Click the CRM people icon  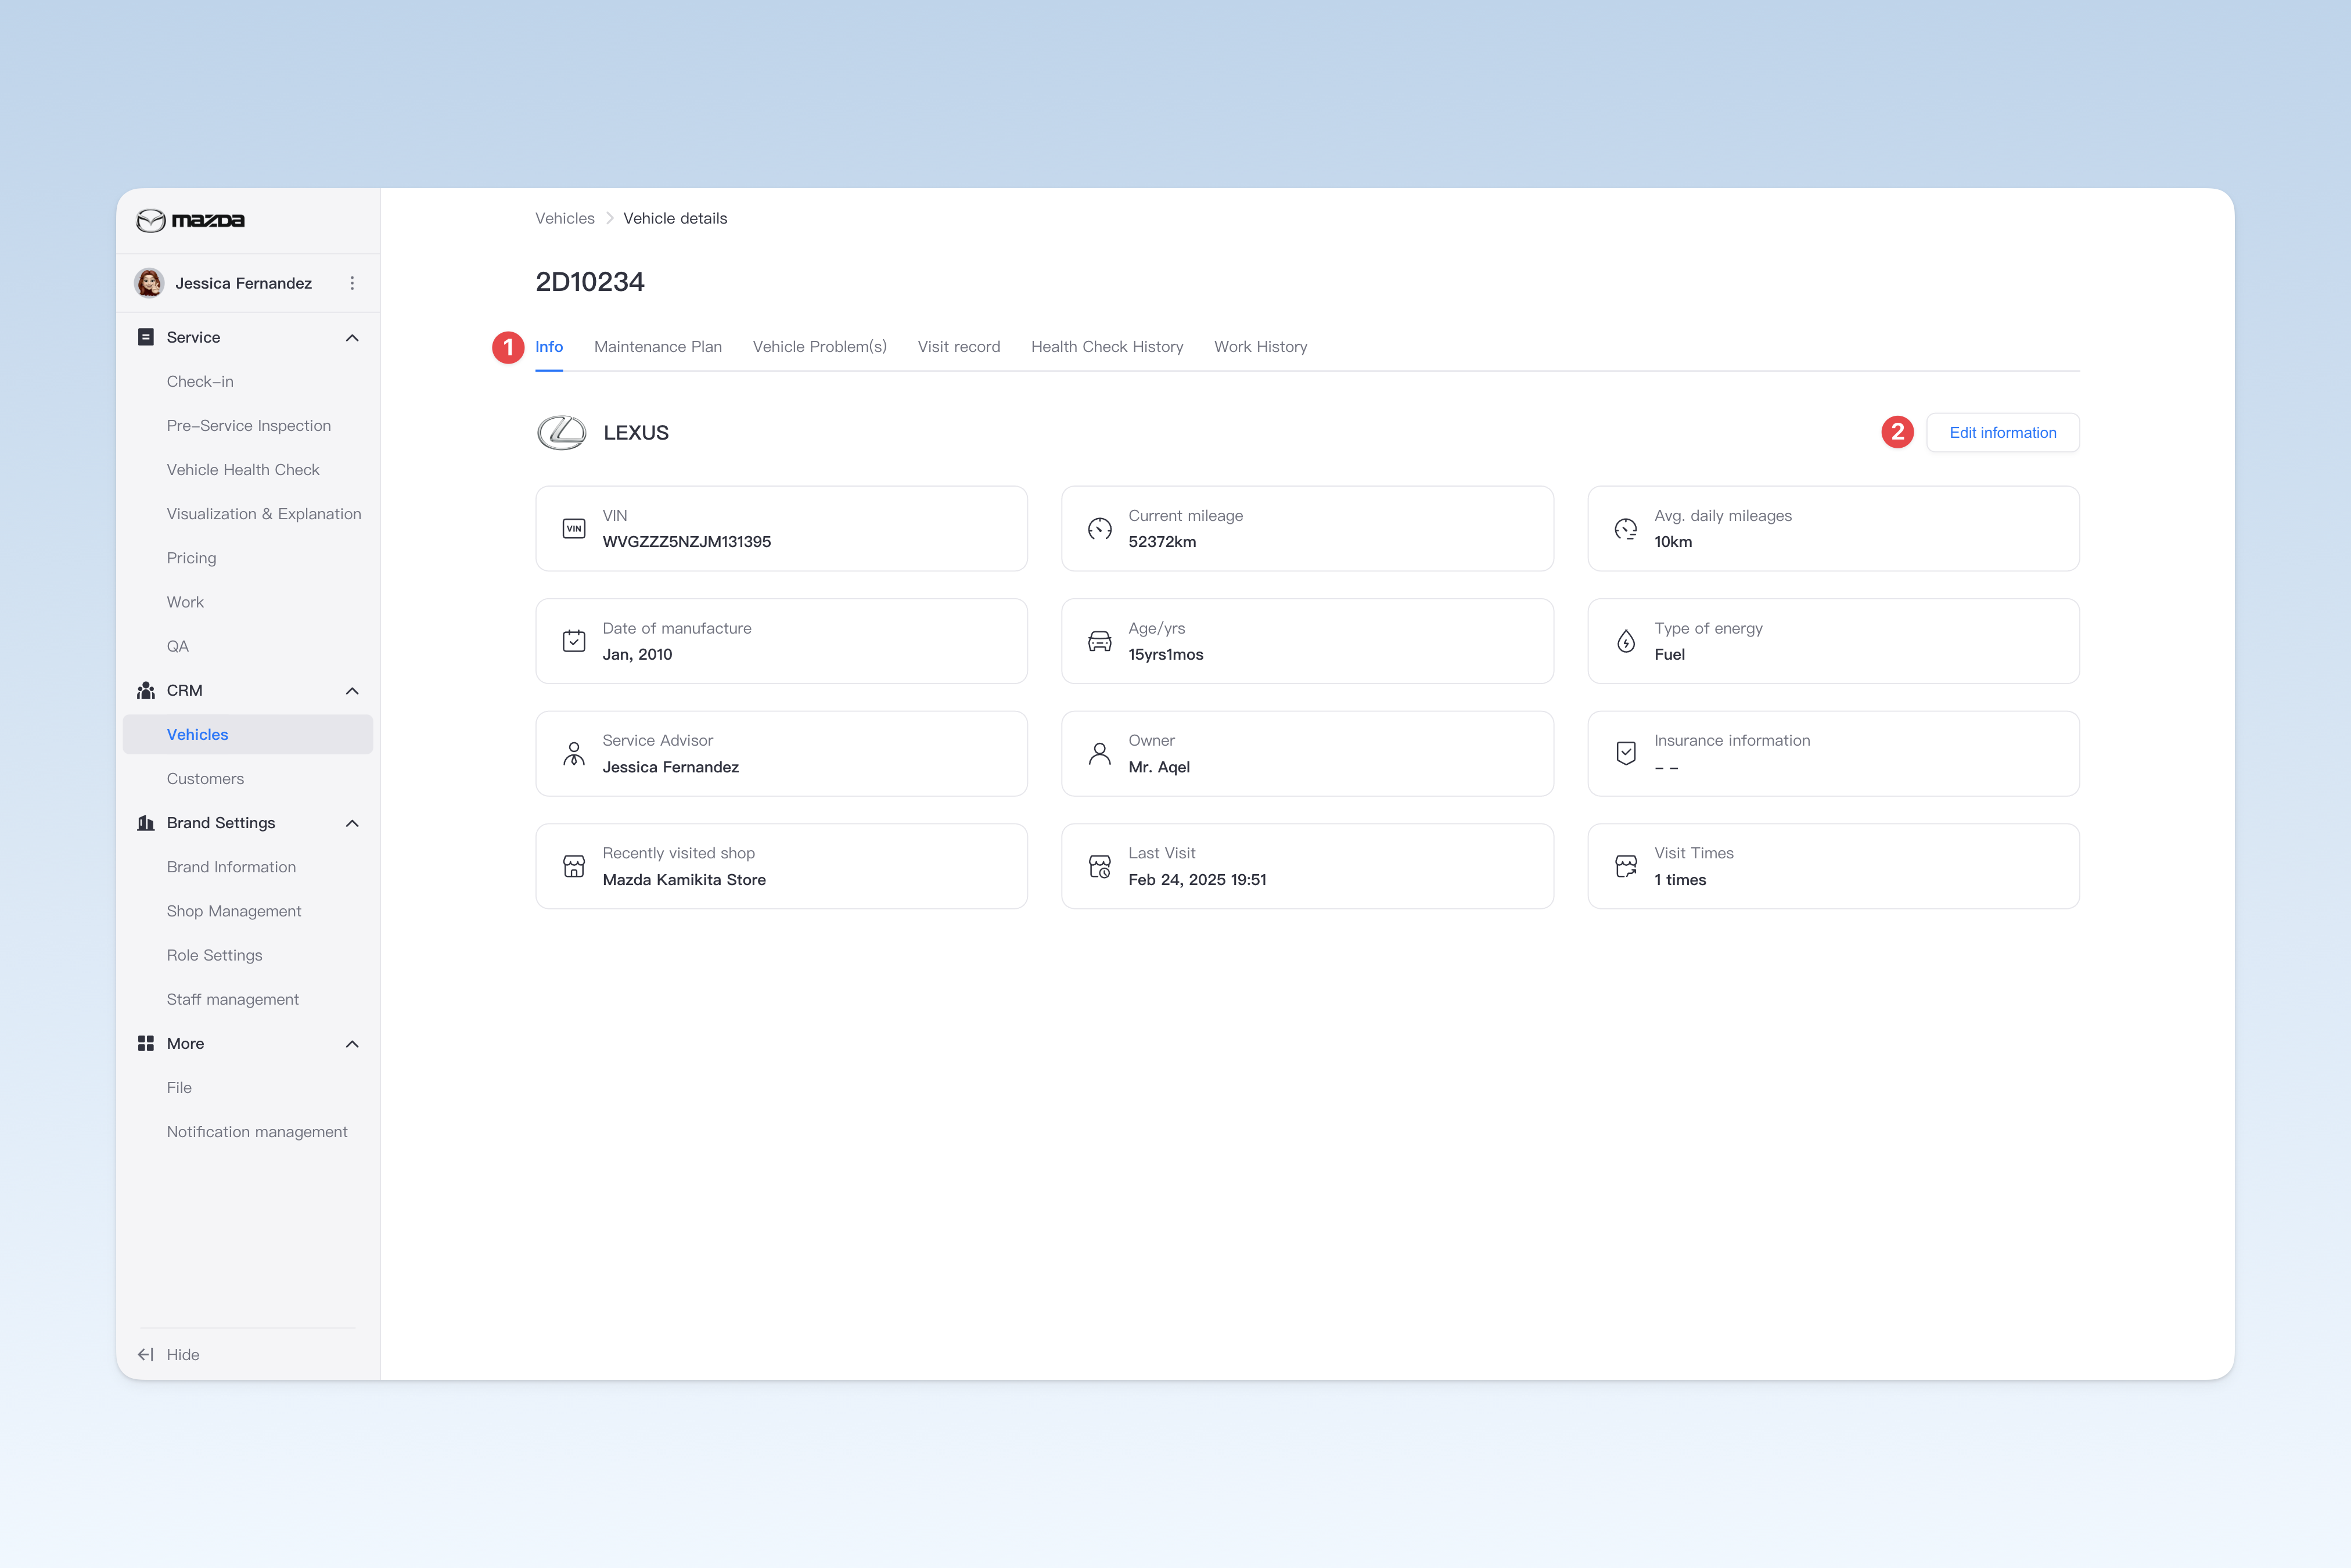146,690
